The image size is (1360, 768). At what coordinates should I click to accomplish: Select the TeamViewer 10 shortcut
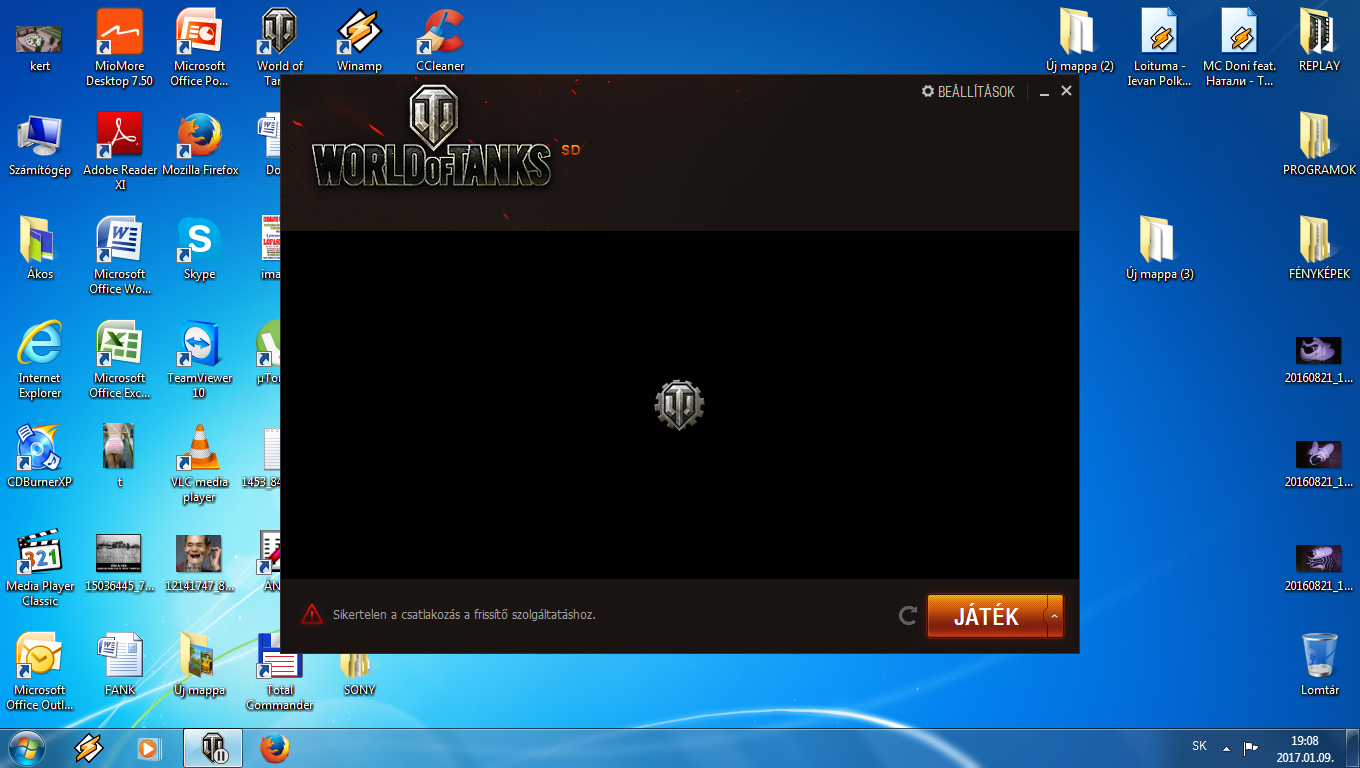[199, 360]
